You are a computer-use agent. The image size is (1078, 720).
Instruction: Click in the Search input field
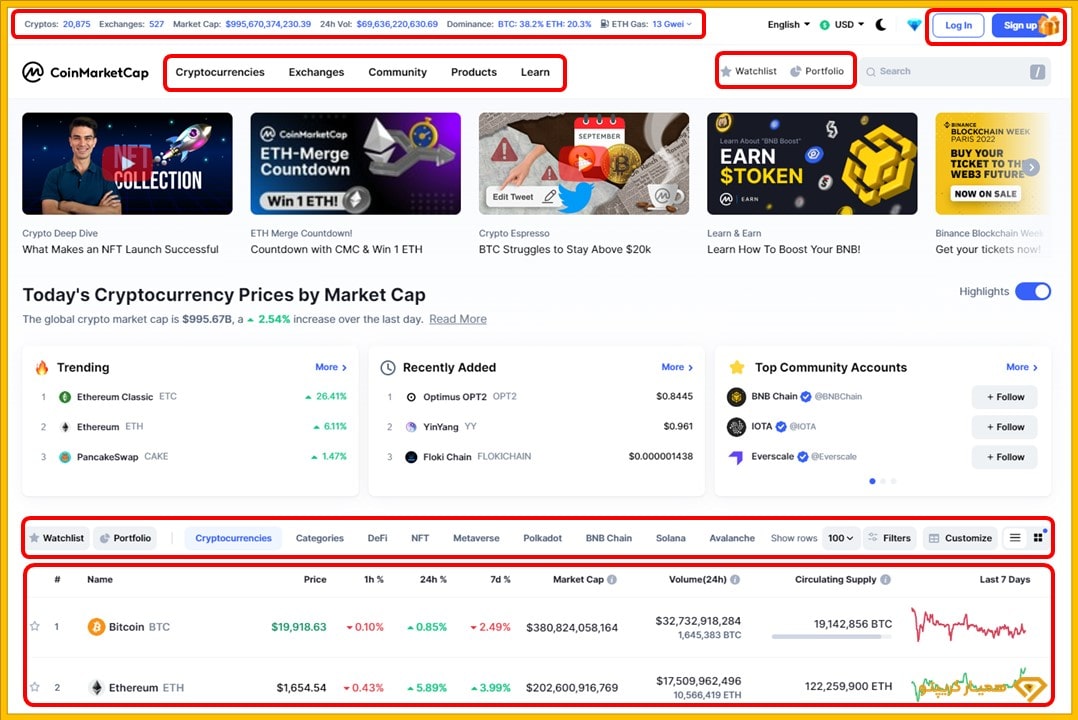[x=954, y=72]
